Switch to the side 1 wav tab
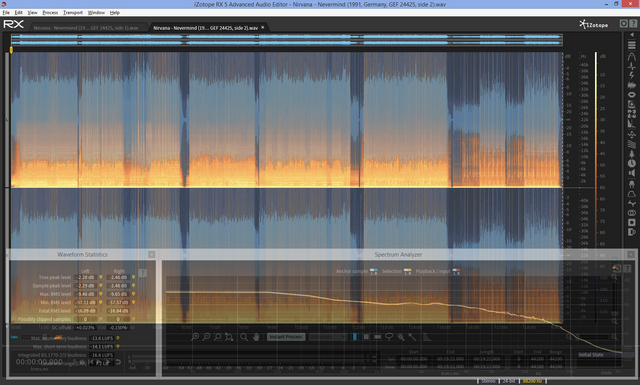 pos(86,28)
